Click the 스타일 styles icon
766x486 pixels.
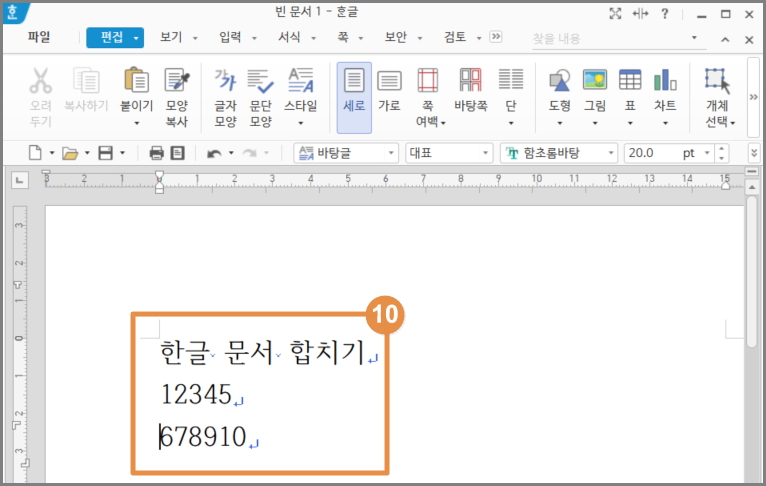coord(300,80)
